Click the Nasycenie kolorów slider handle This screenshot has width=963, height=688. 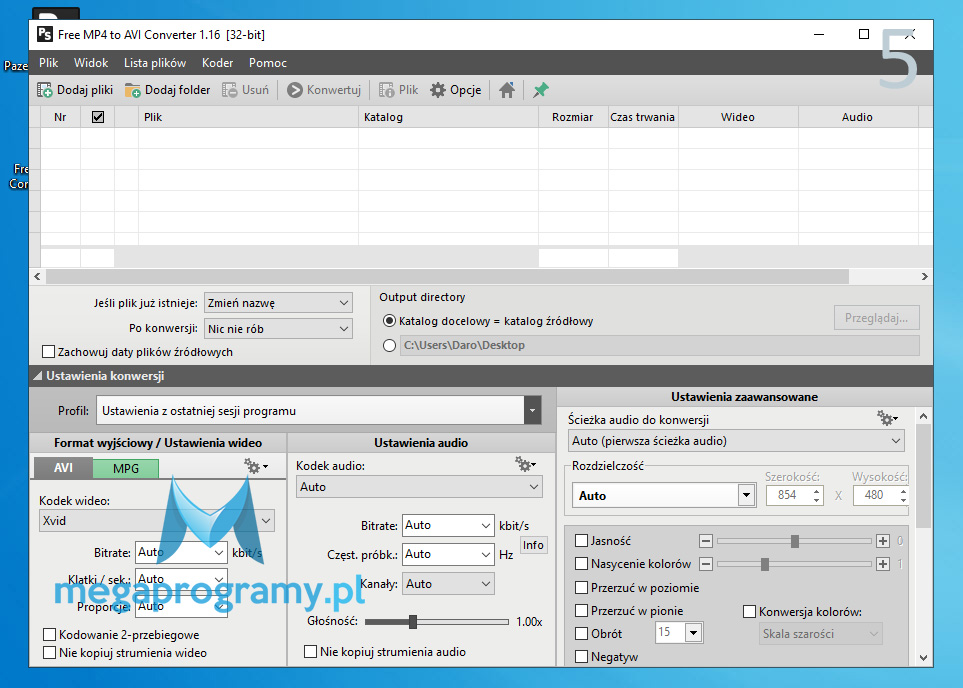[765, 564]
